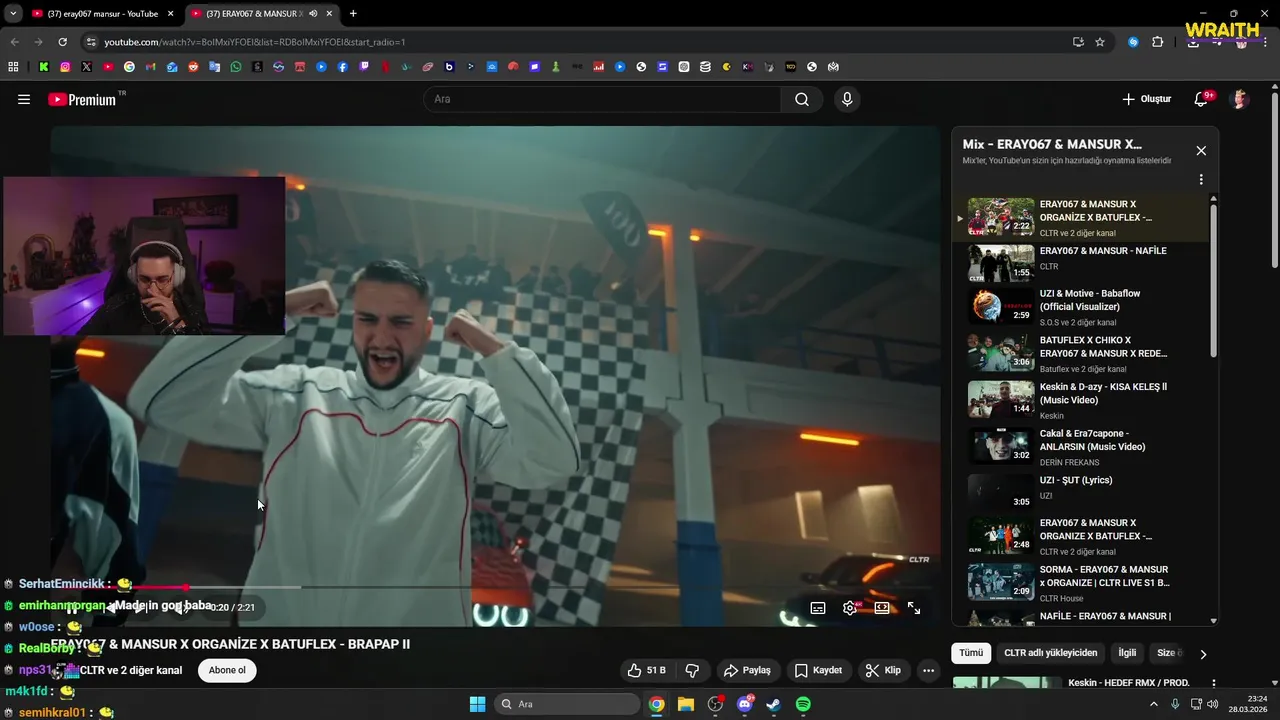Open playlist three-dot options menu

(x=1201, y=180)
